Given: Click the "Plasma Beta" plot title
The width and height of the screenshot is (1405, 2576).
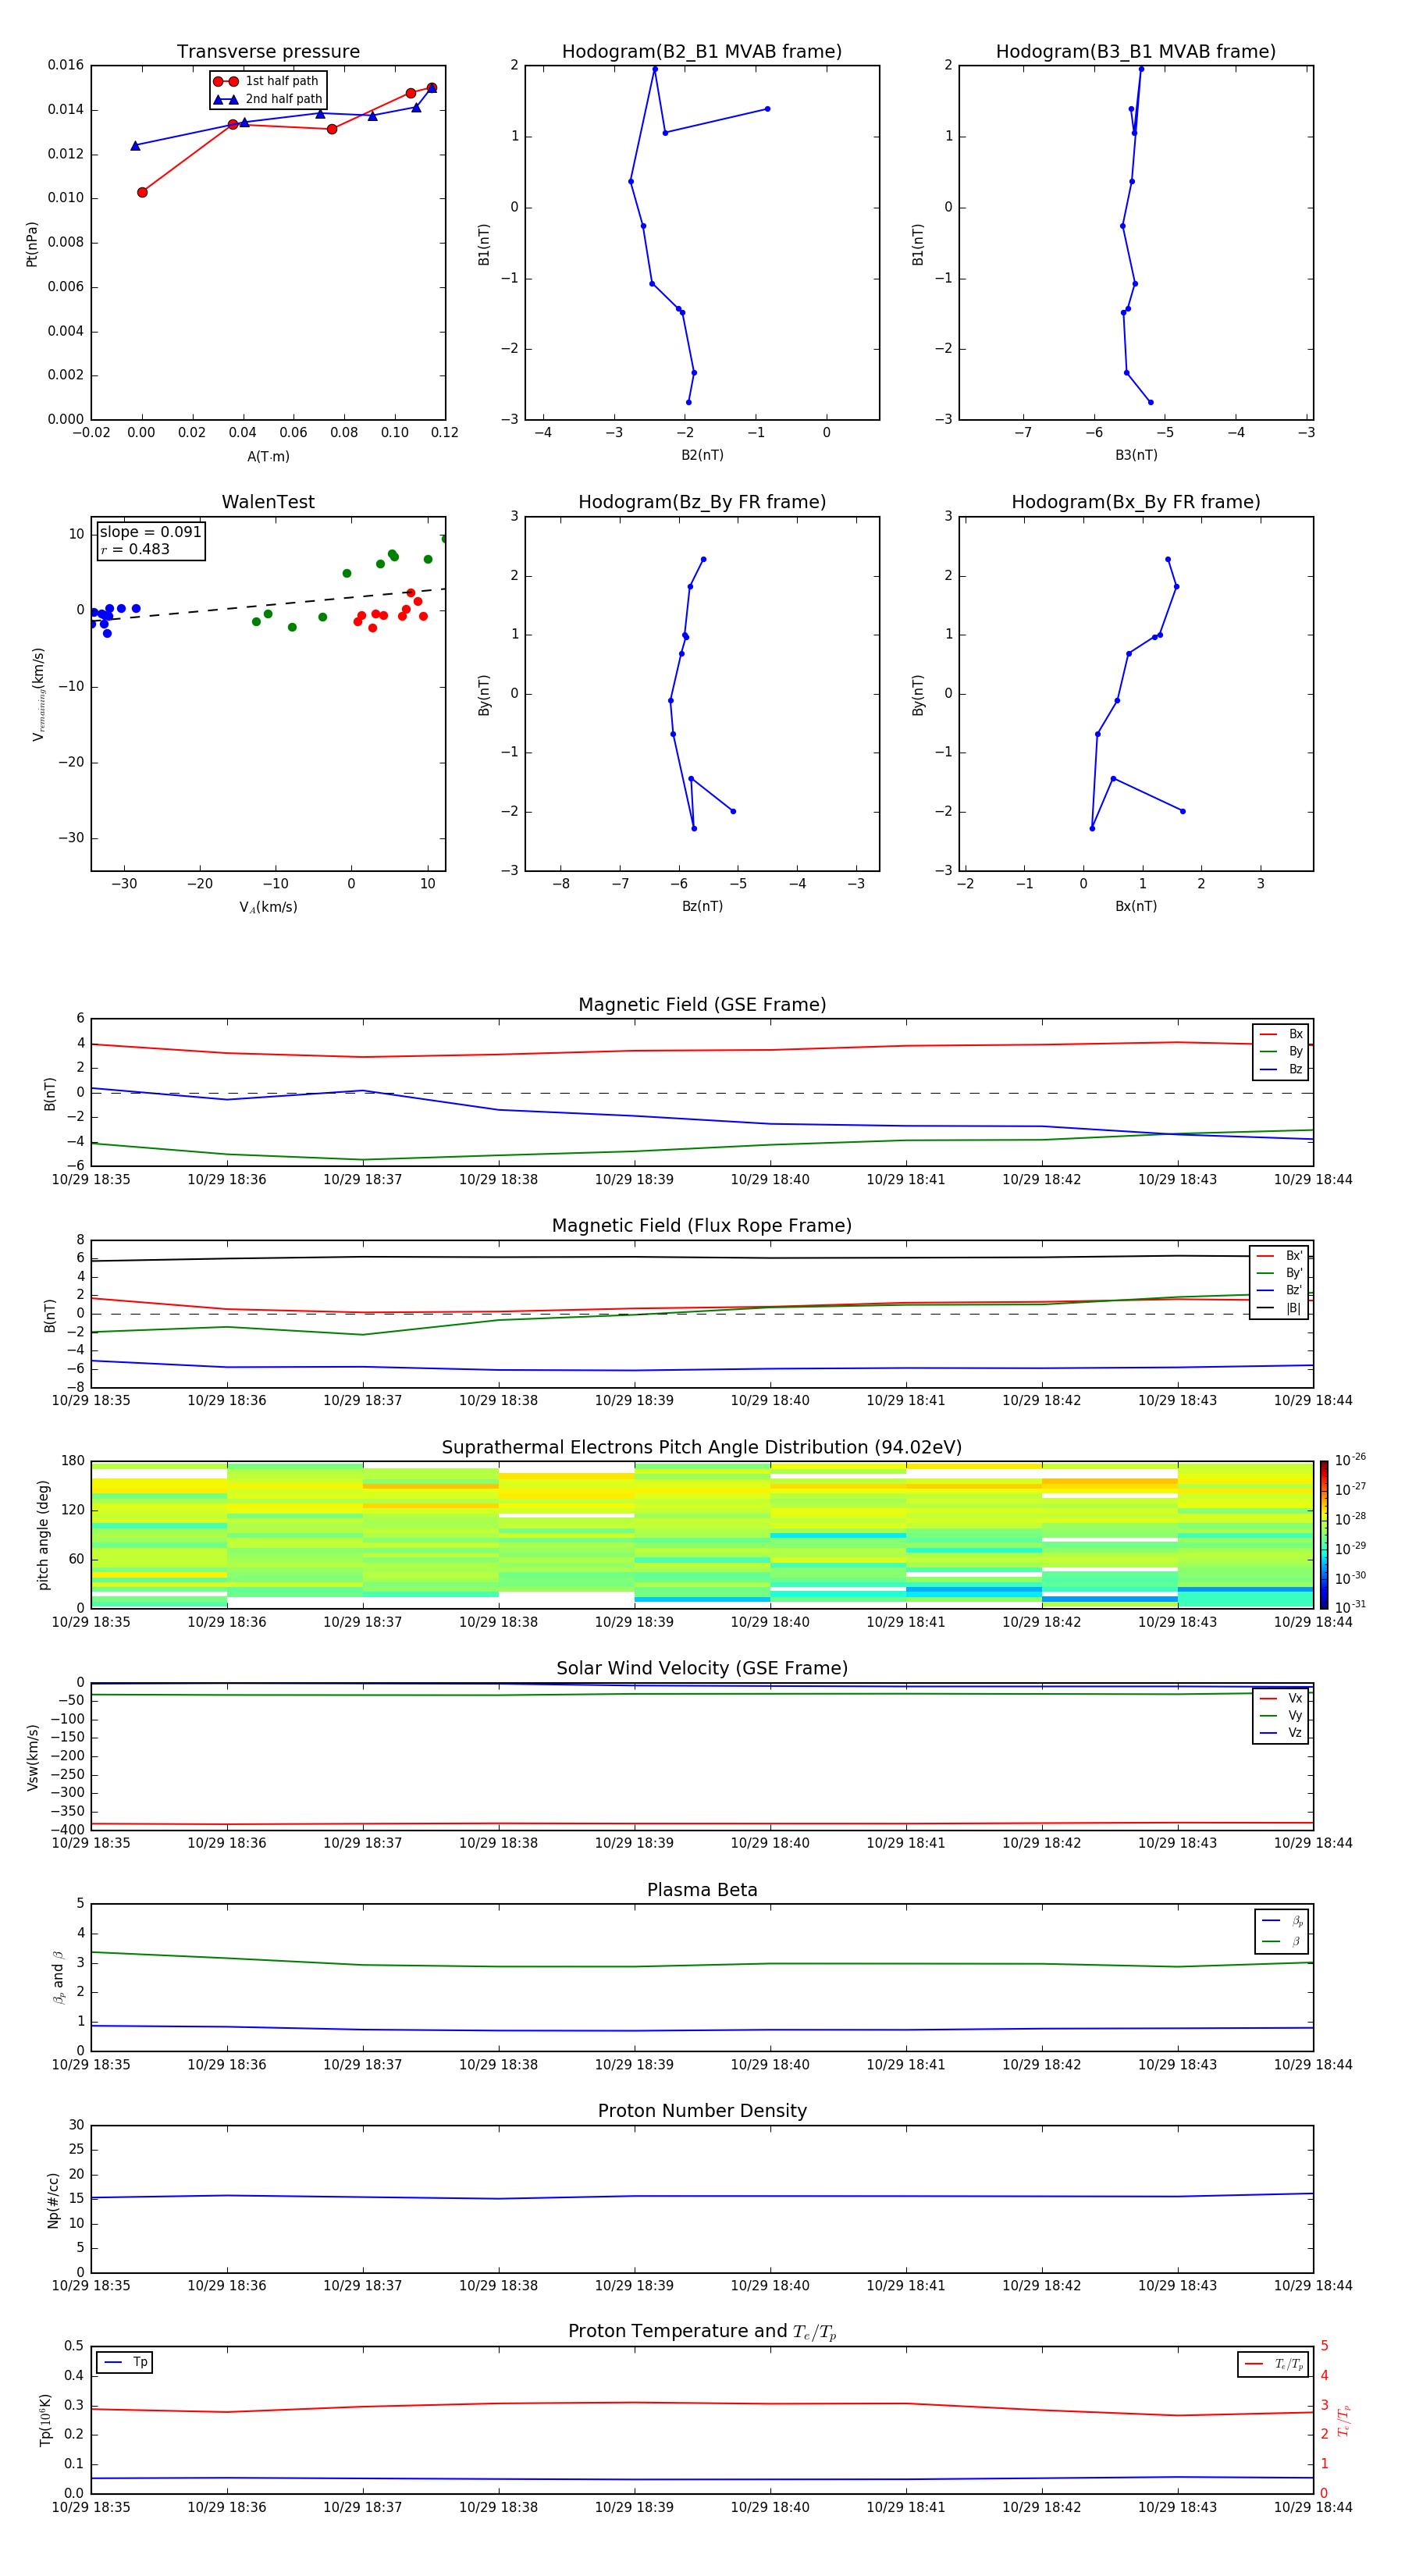Looking at the screenshot, I should point(702,1890).
